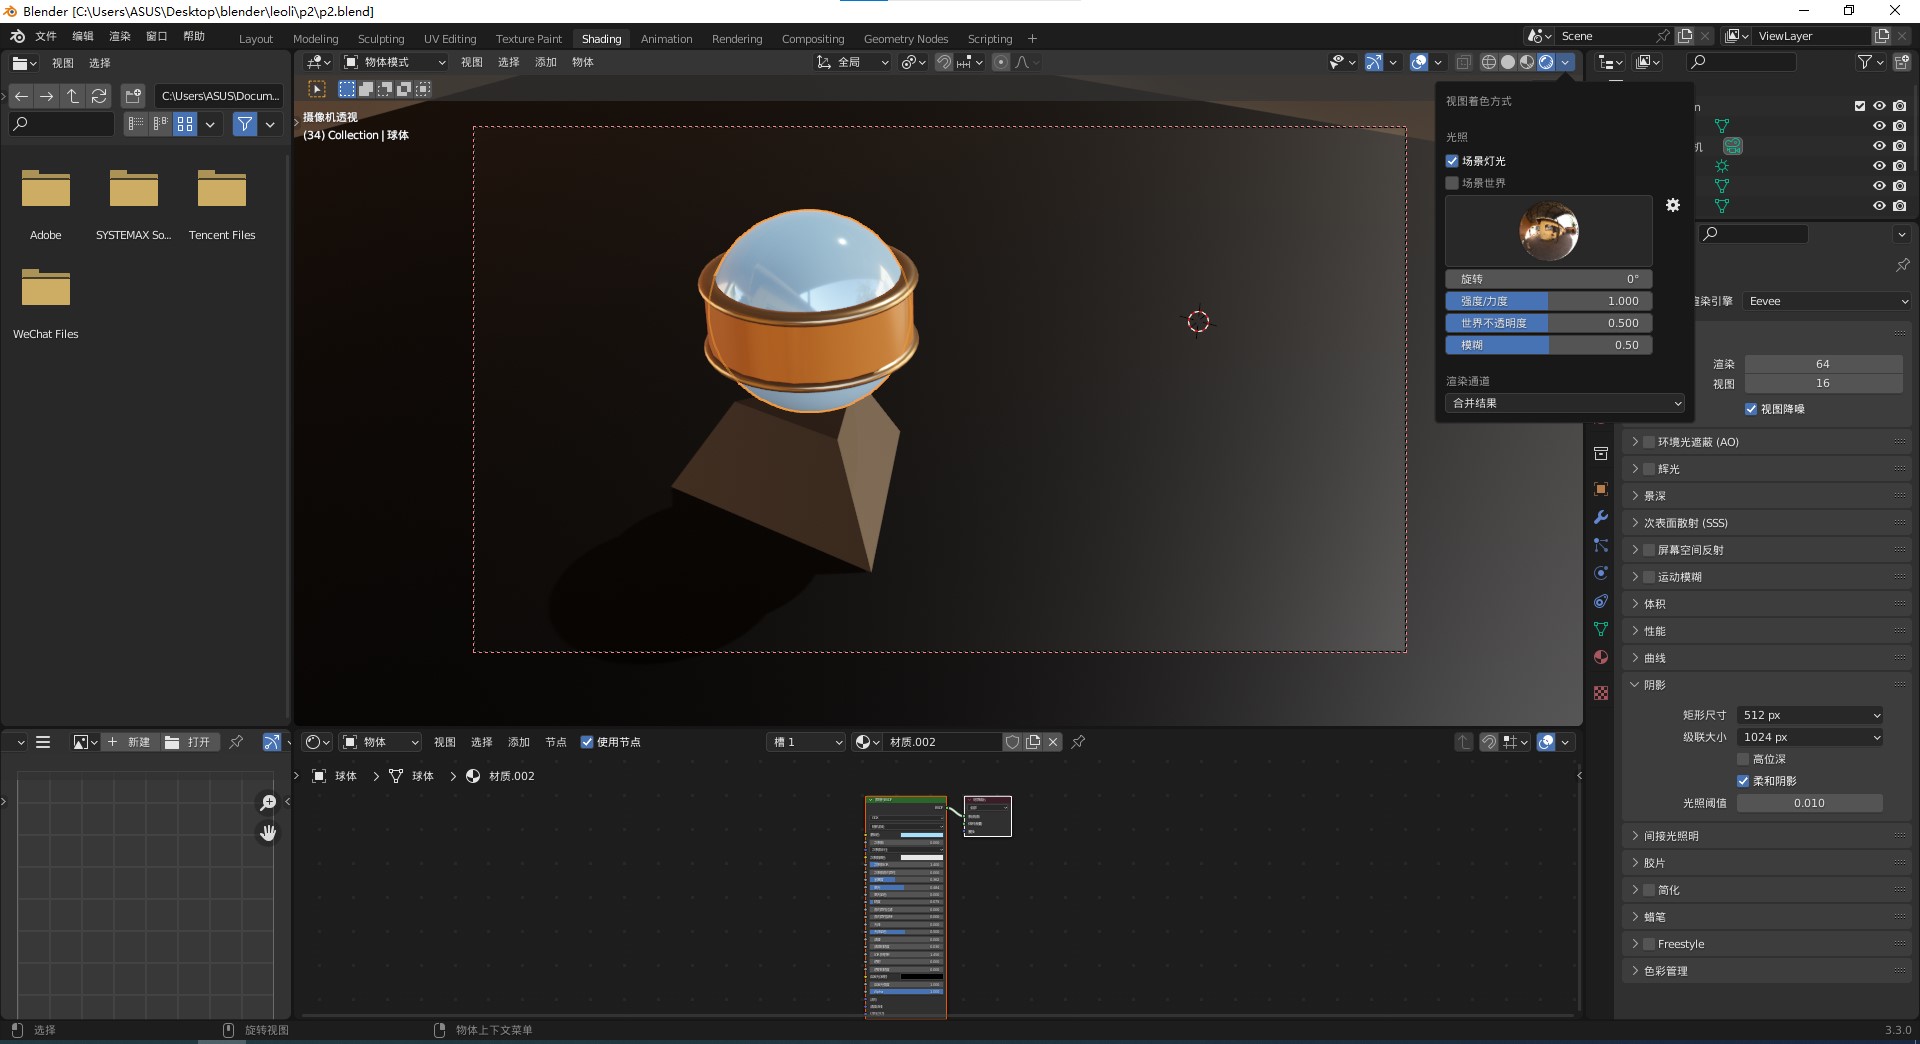The height and width of the screenshot is (1044, 1920).
Task: Toggle proportional editing in the viewport header
Action: click(1001, 62)
